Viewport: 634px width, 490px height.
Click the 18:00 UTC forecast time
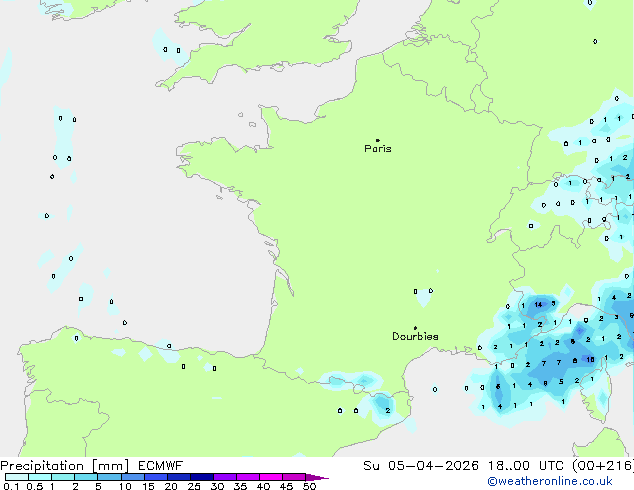[526, 466]
